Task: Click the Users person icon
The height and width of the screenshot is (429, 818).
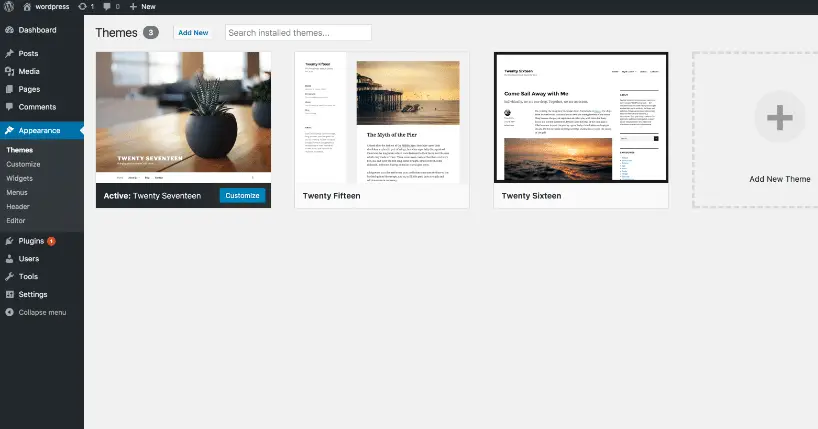Action: (9, 259)
